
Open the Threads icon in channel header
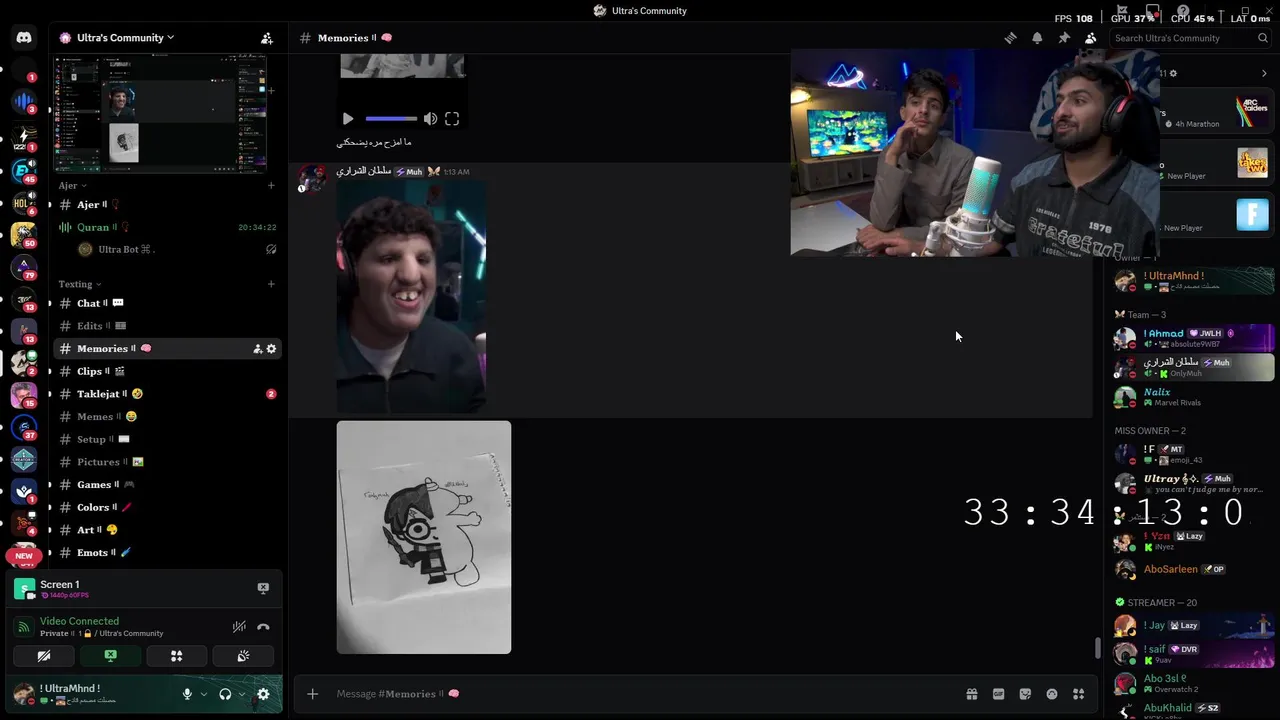1010,38
